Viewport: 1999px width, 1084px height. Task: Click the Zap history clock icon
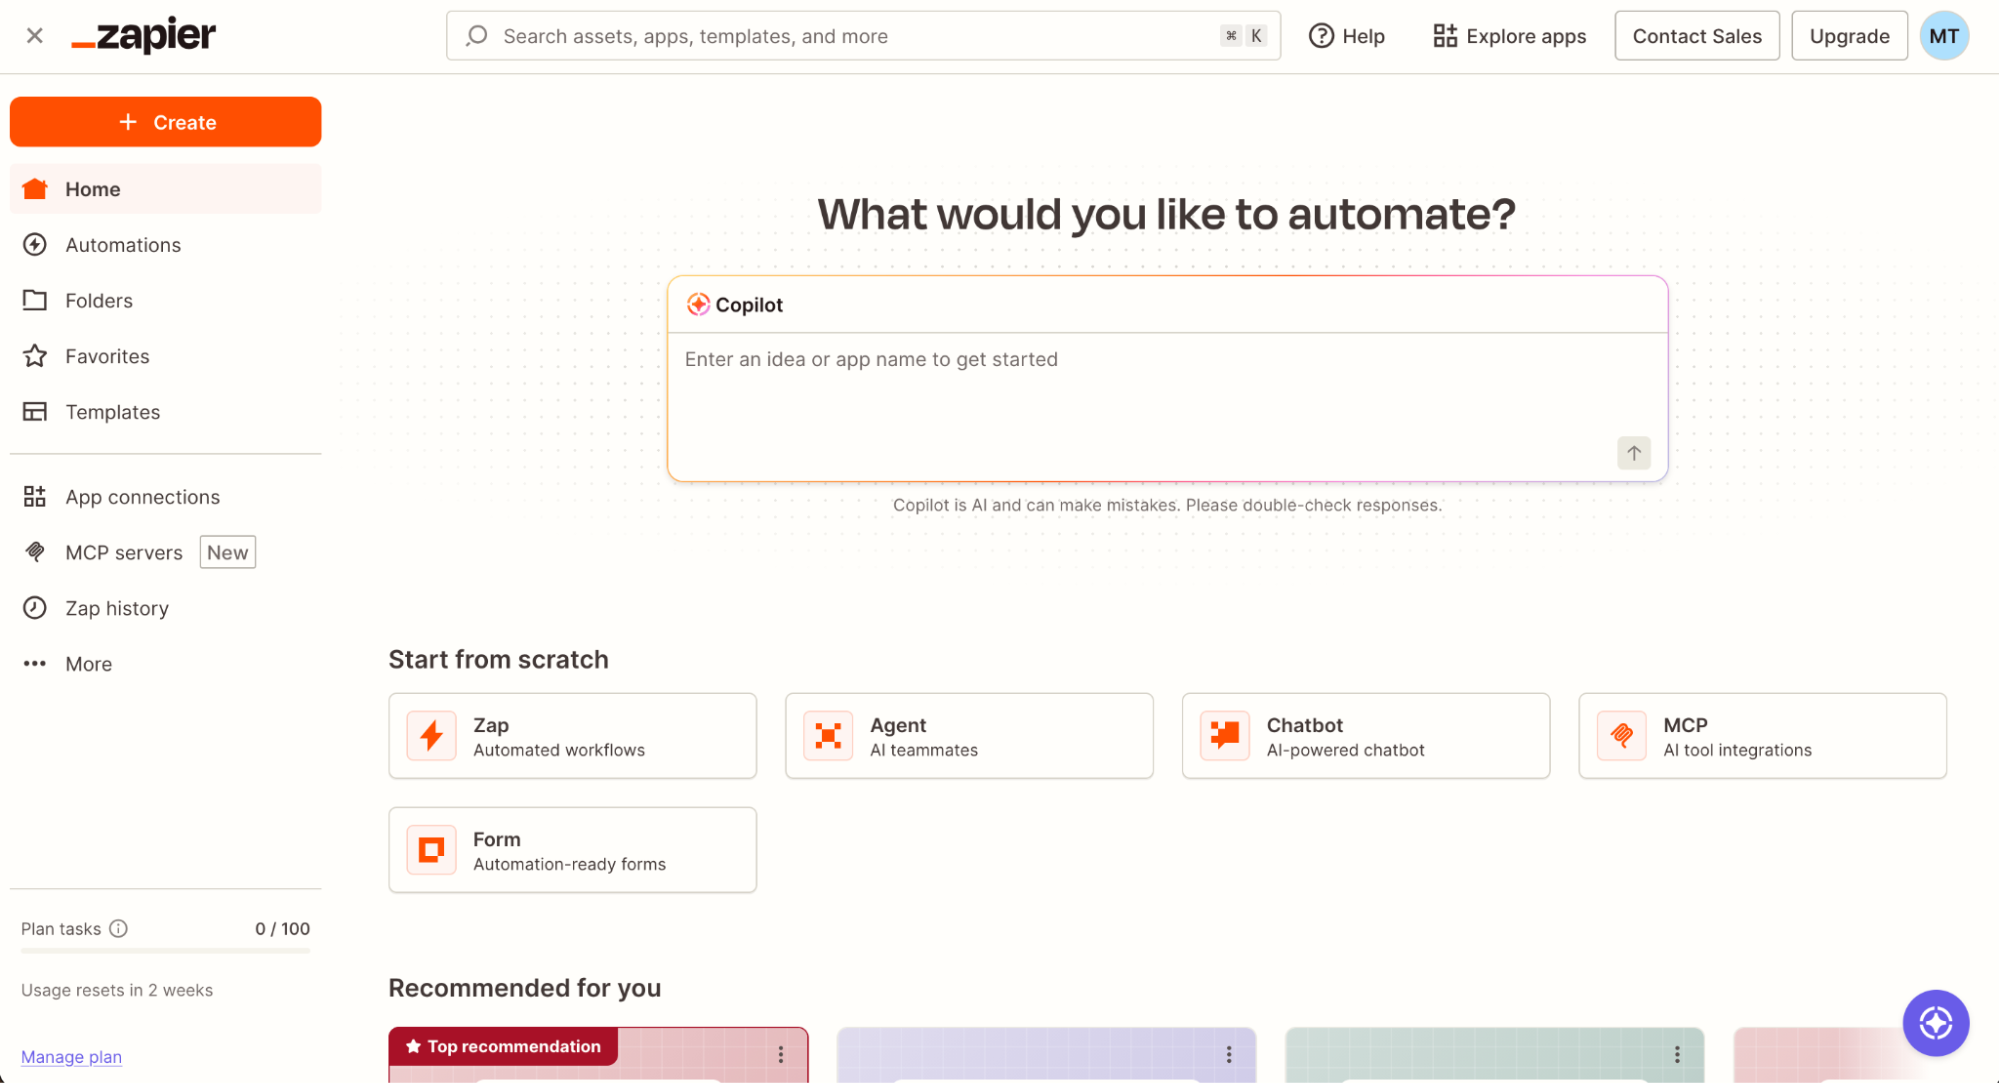[35, 608]
